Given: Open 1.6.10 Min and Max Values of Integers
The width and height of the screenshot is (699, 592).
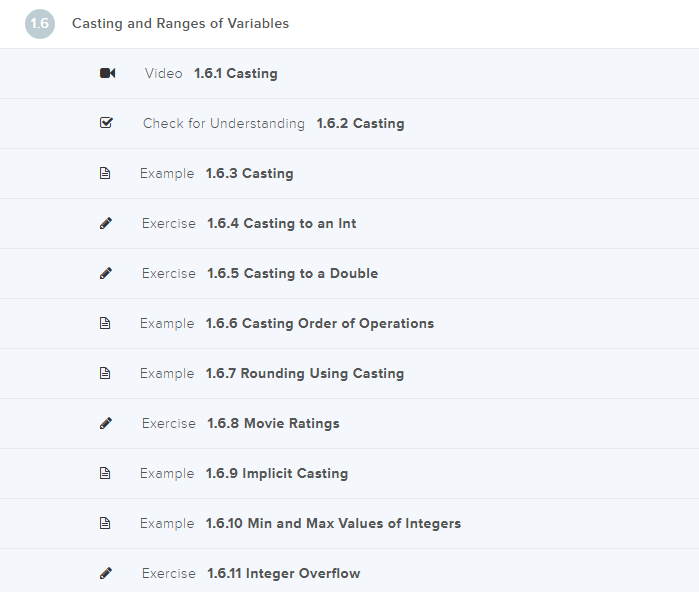Looking at the screenshot, I should [333, 523].
